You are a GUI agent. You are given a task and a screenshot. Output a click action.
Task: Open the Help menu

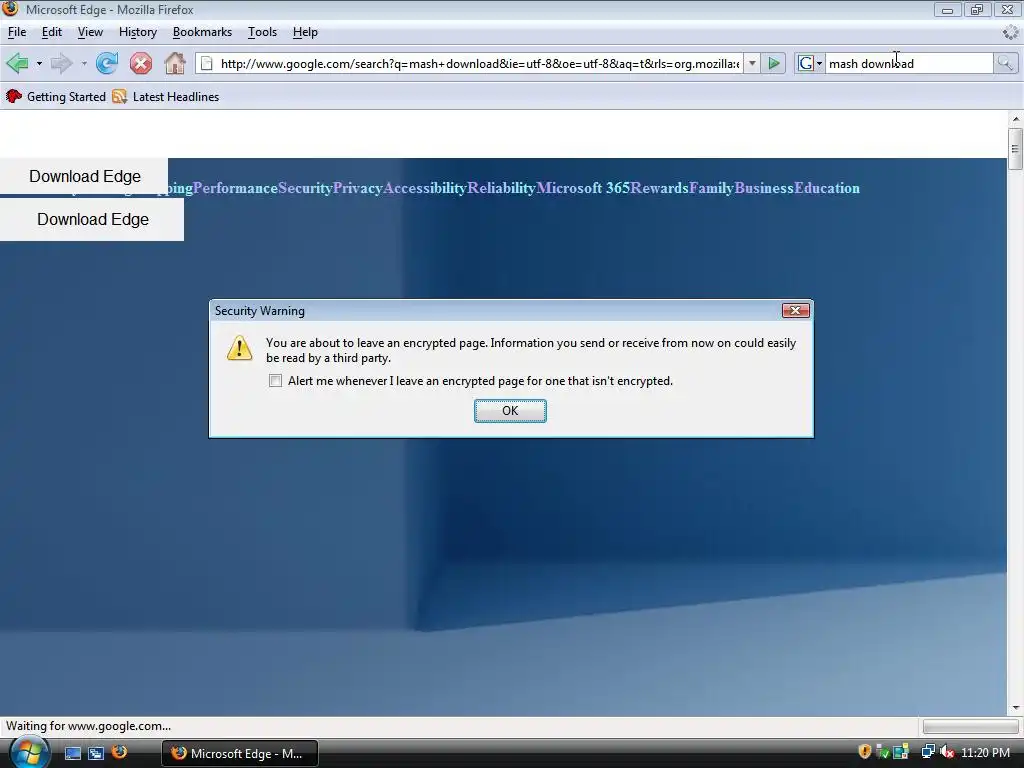[305, 32]
